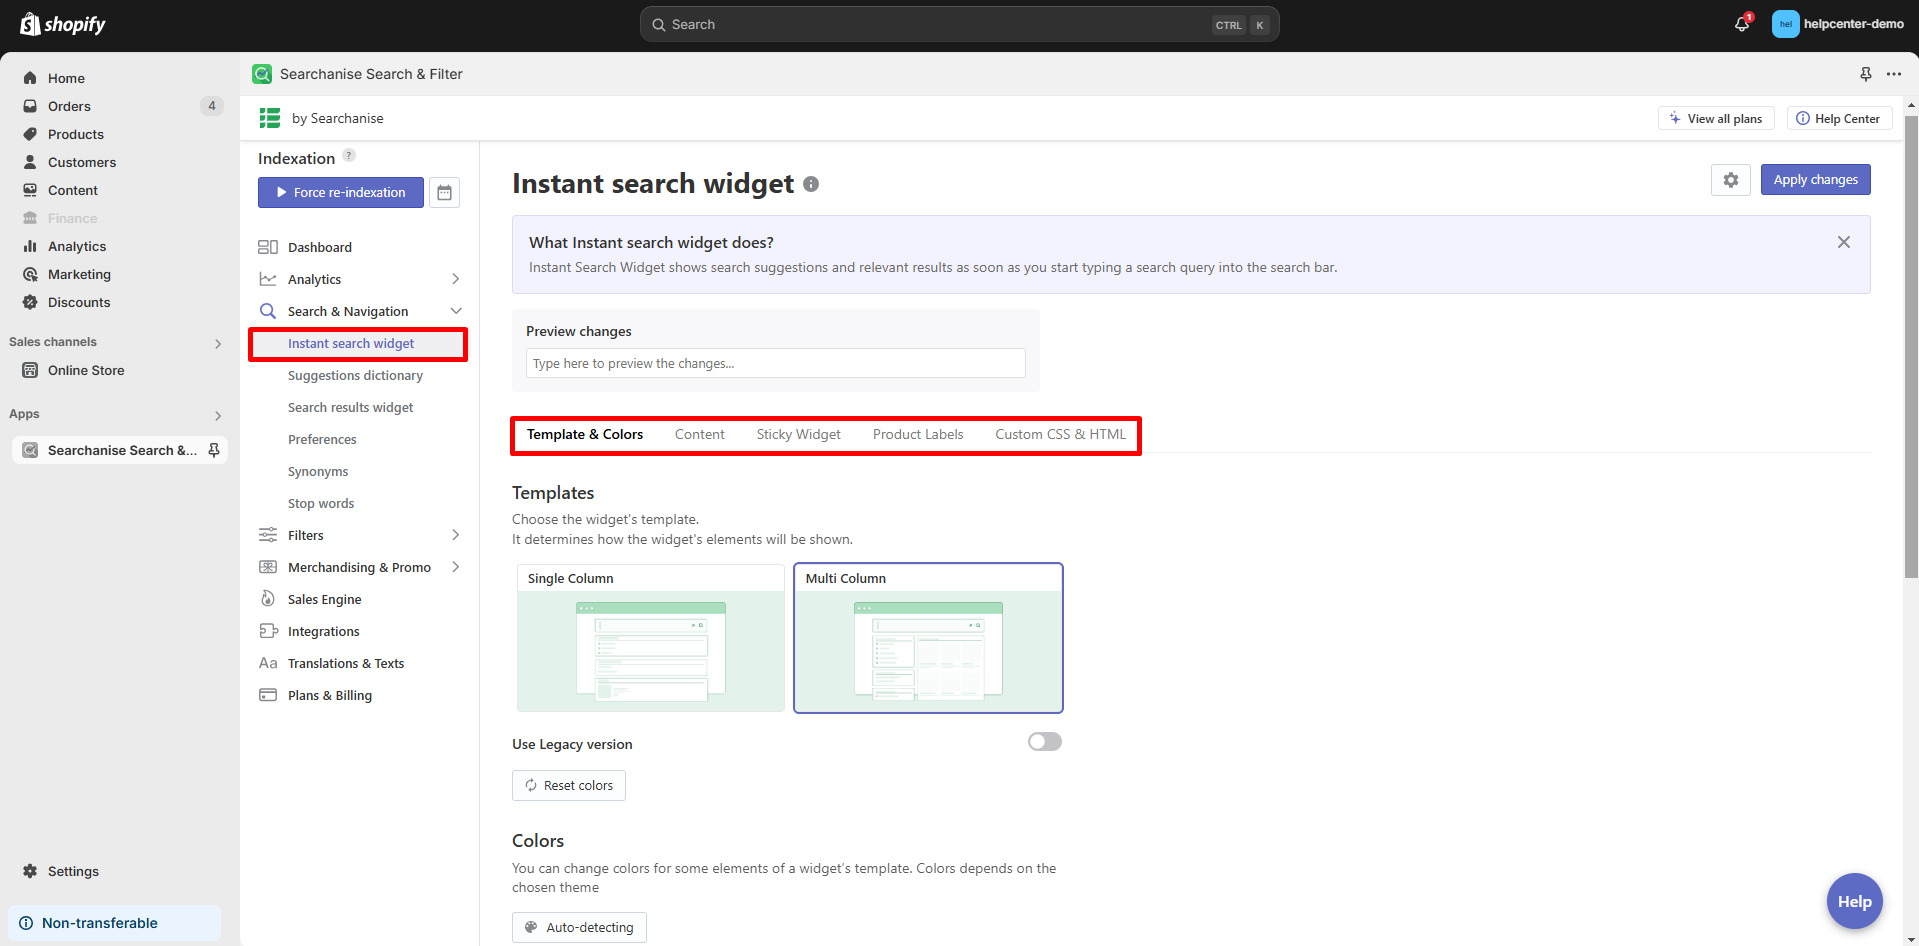
Task: Open the Dashboard section in app sidebar
Action: click(318, 247)
